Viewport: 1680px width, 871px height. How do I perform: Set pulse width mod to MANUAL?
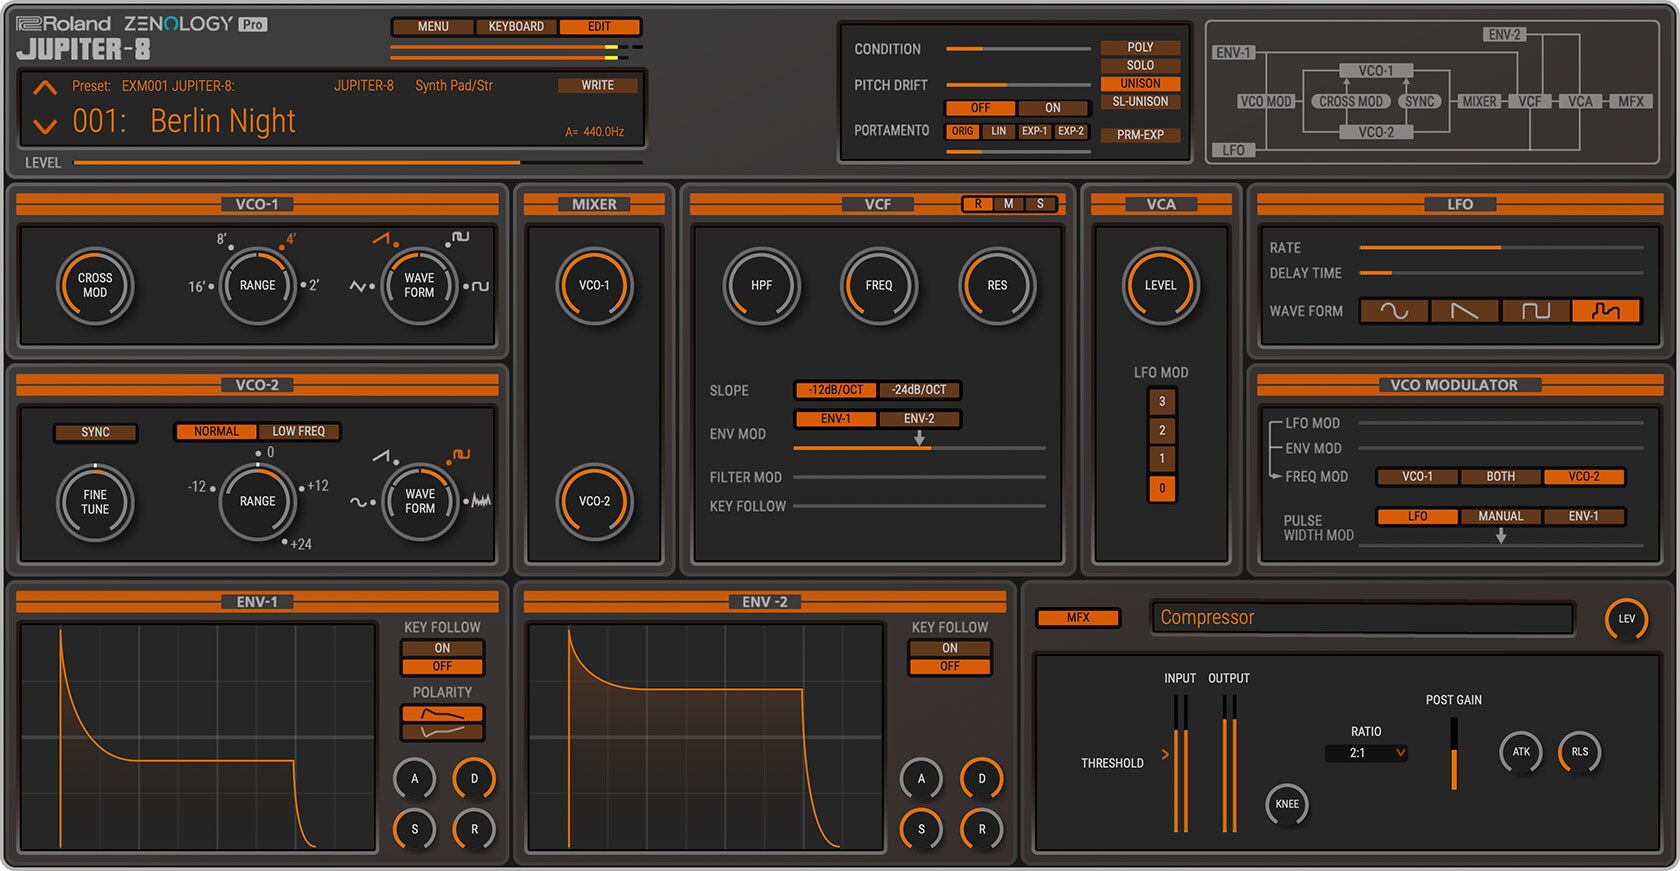[x=1500, y=517]
